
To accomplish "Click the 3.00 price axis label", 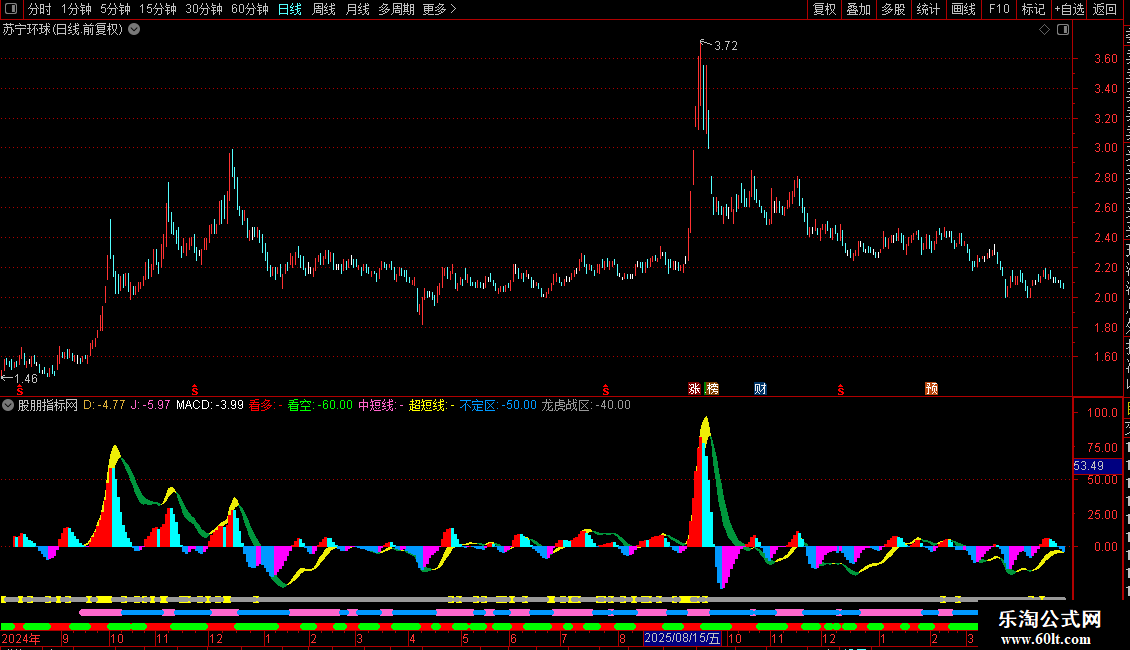I will 1106,148.
